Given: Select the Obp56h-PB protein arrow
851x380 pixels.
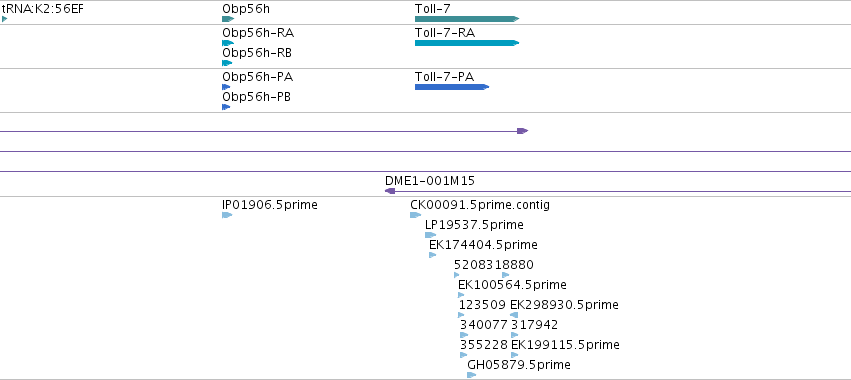Looking at the screenshot, I should coord(226,107).
